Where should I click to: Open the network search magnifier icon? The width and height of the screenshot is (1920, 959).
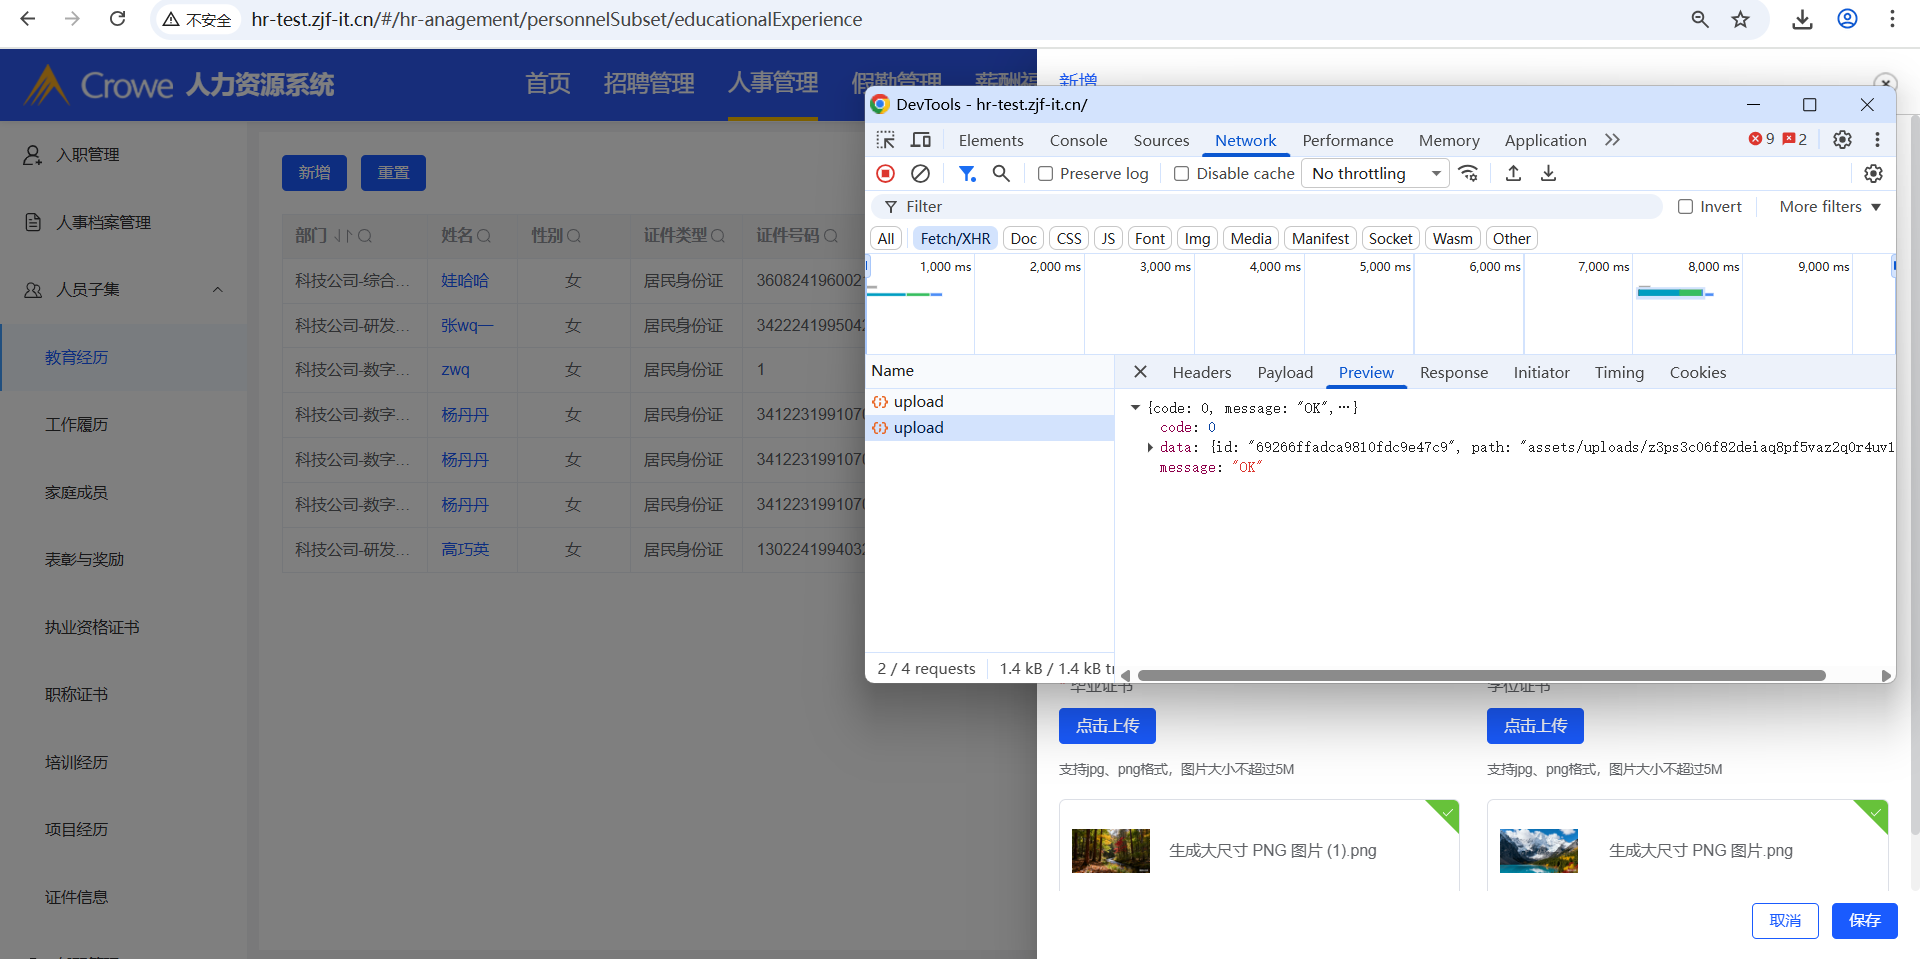[x=1001, y=174]
